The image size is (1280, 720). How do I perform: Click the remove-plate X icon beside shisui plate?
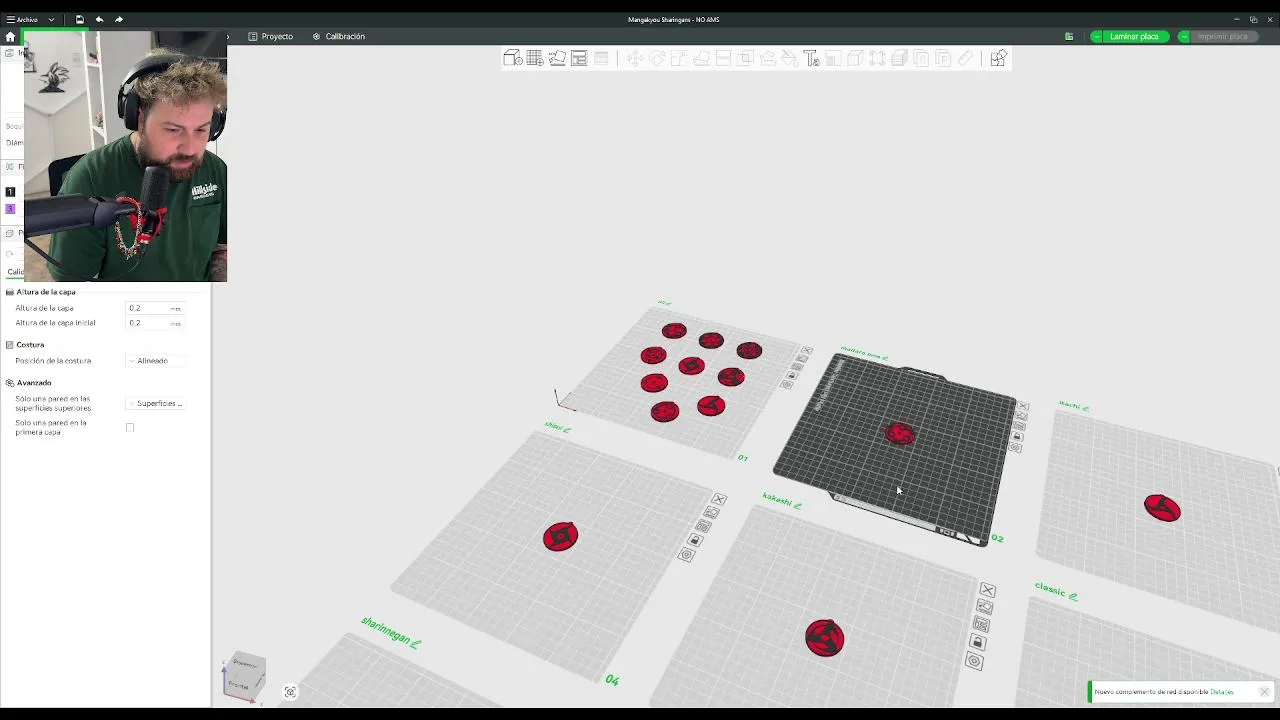pyautogui.click(x=718, y=499)
